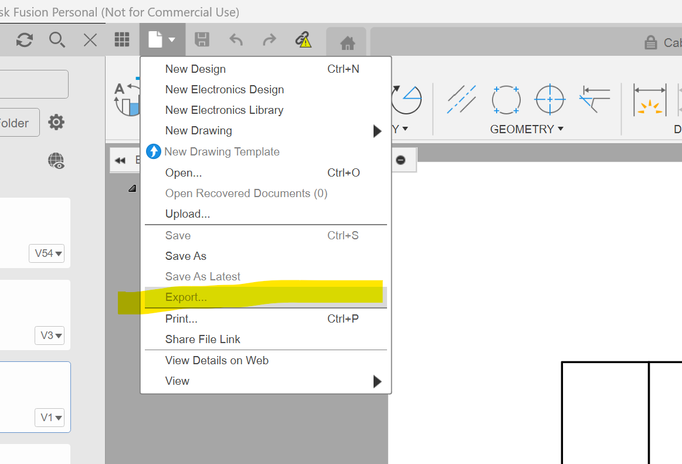Choose Export... from the File menu

(266, 297)
